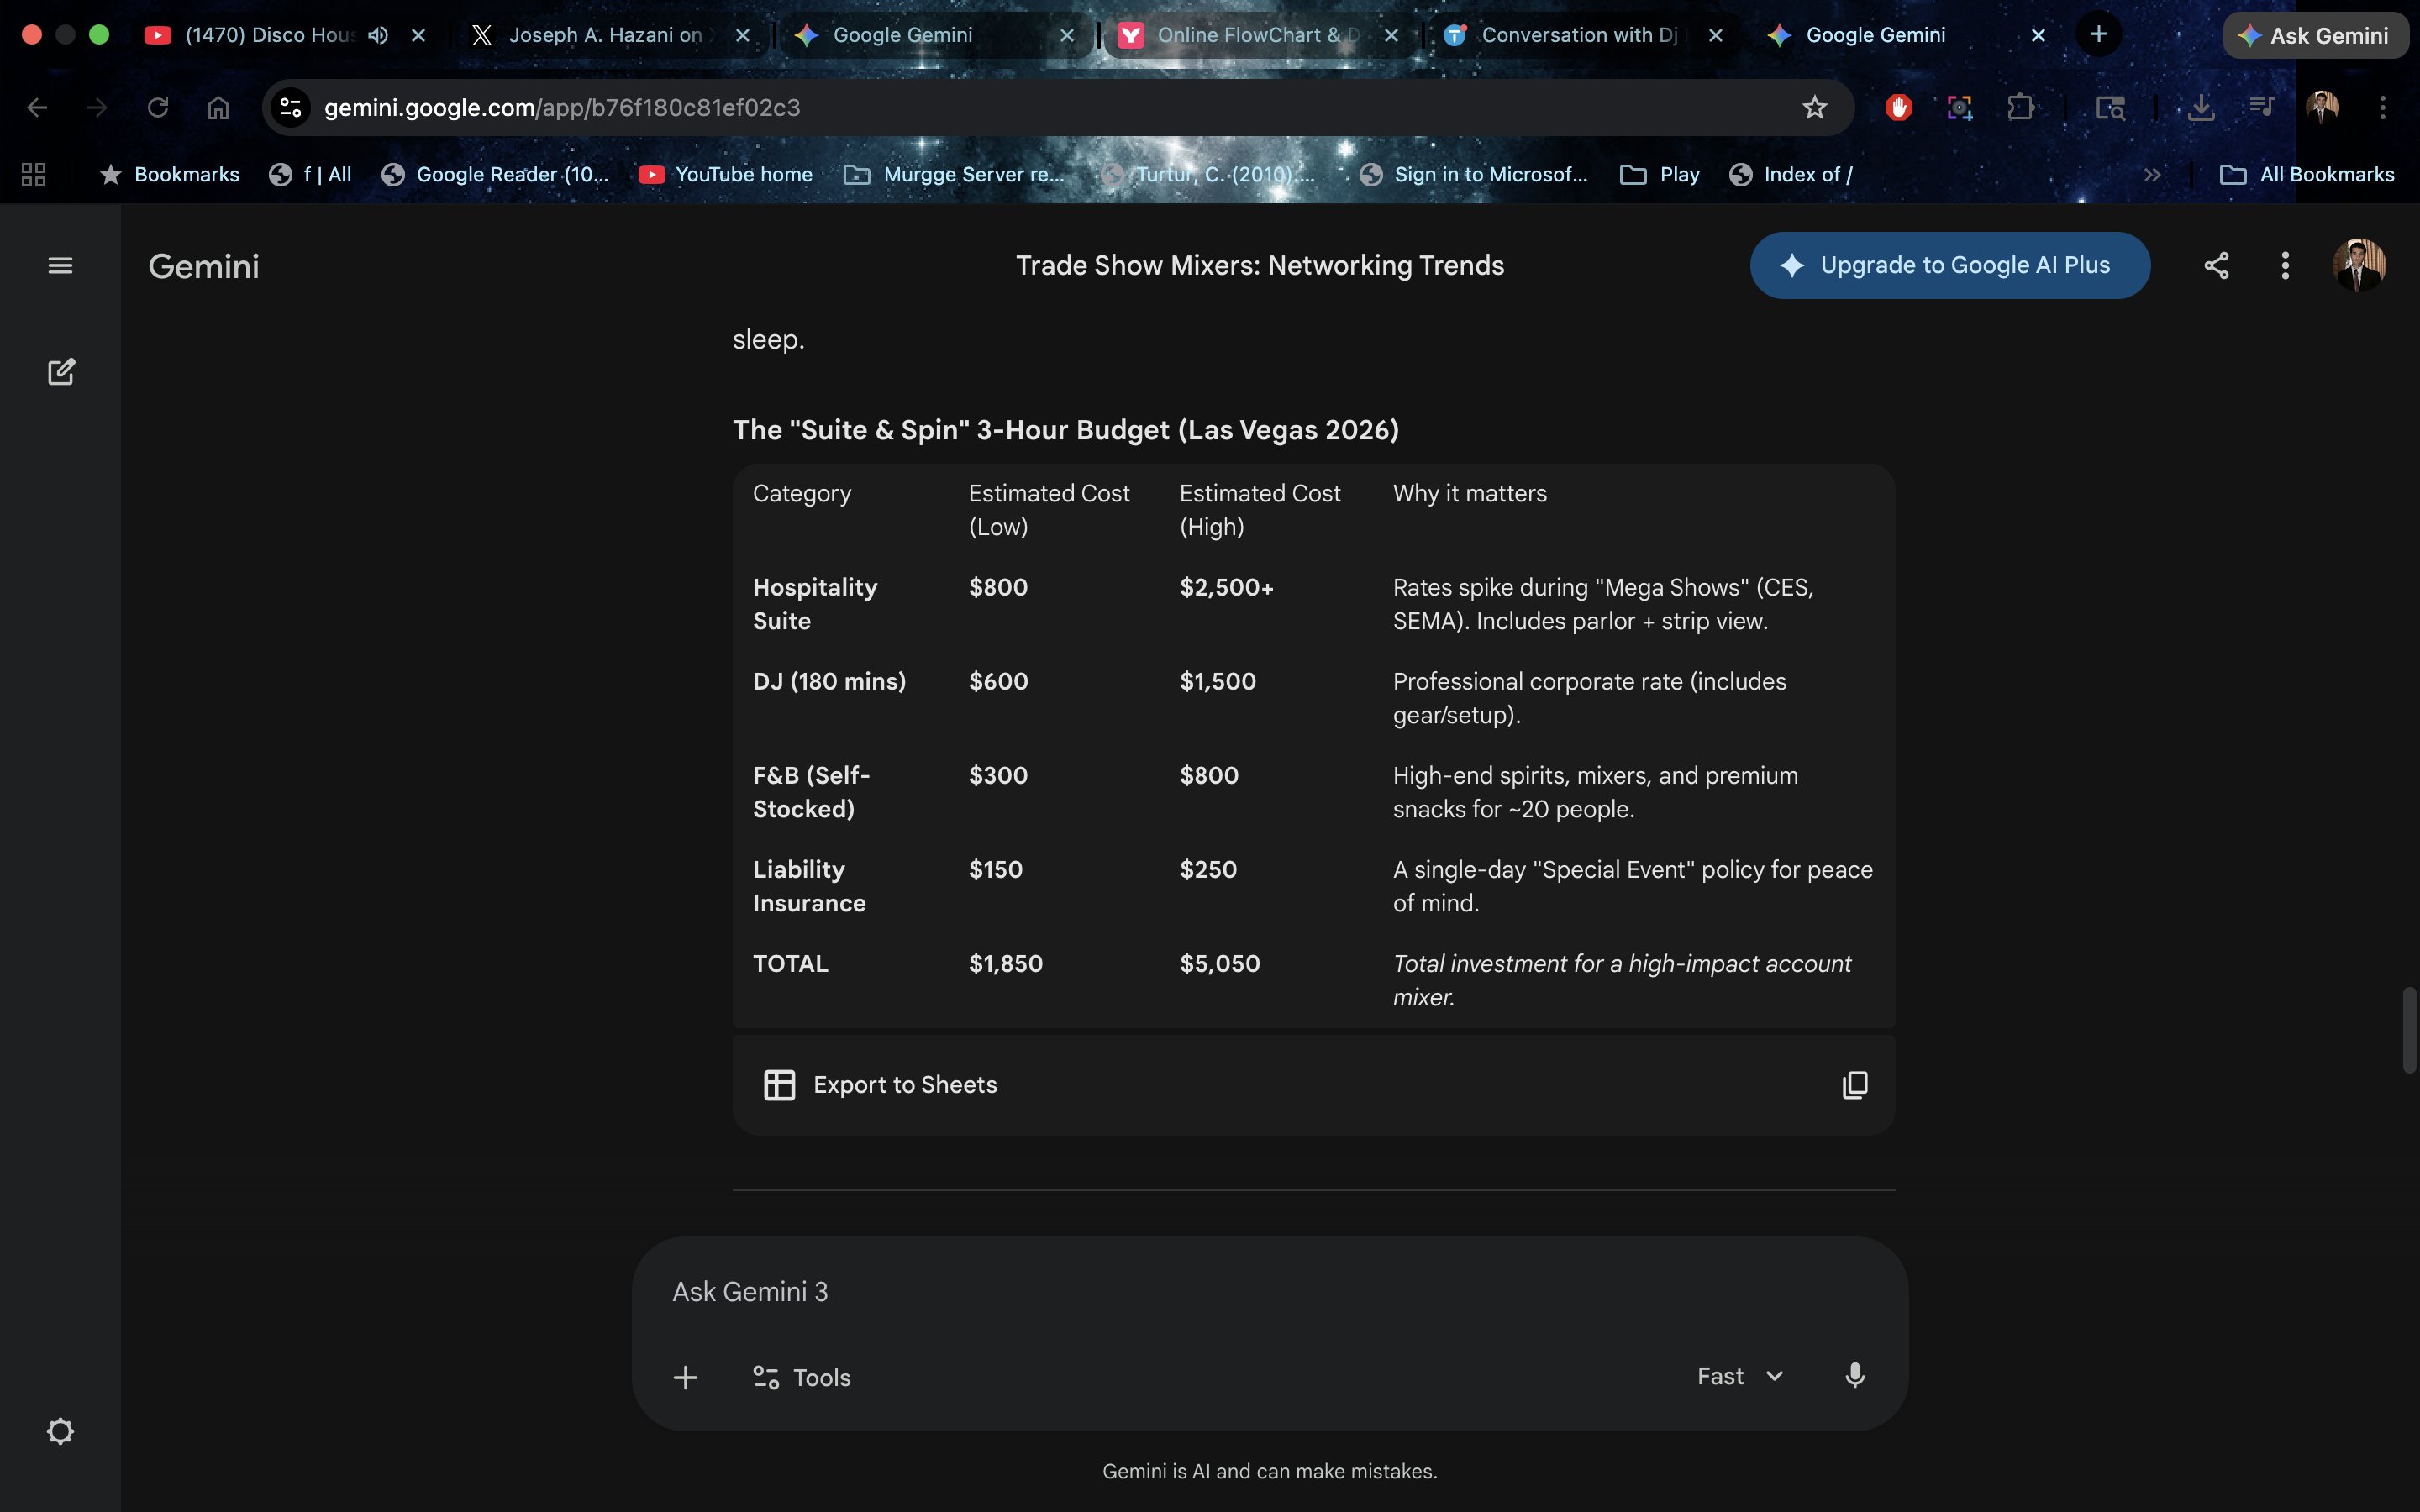Expand hidden bookmarks with double chevron
The image size is (2420, 1512).
point(2152,174)
